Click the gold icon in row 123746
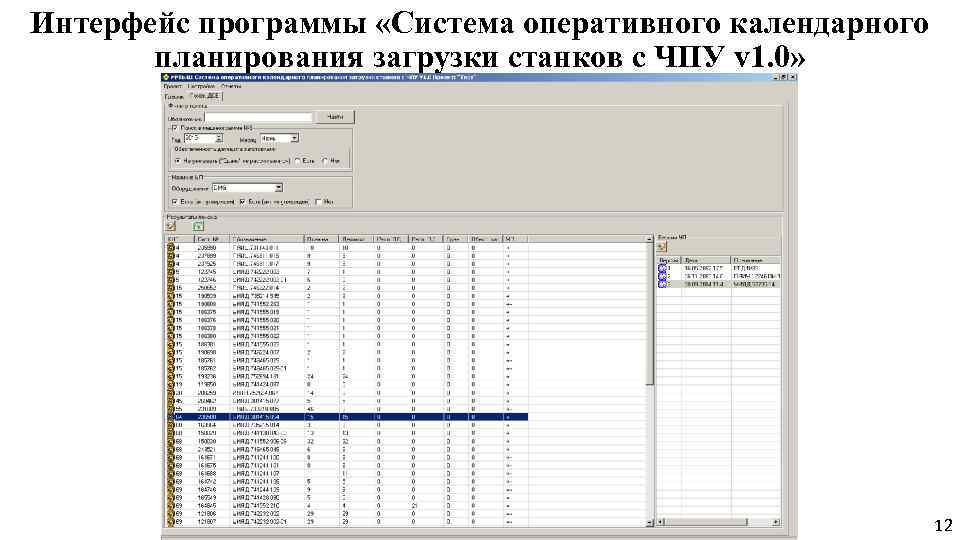The height and width of the screenshot is (540, 960). [x=171, y=280]
